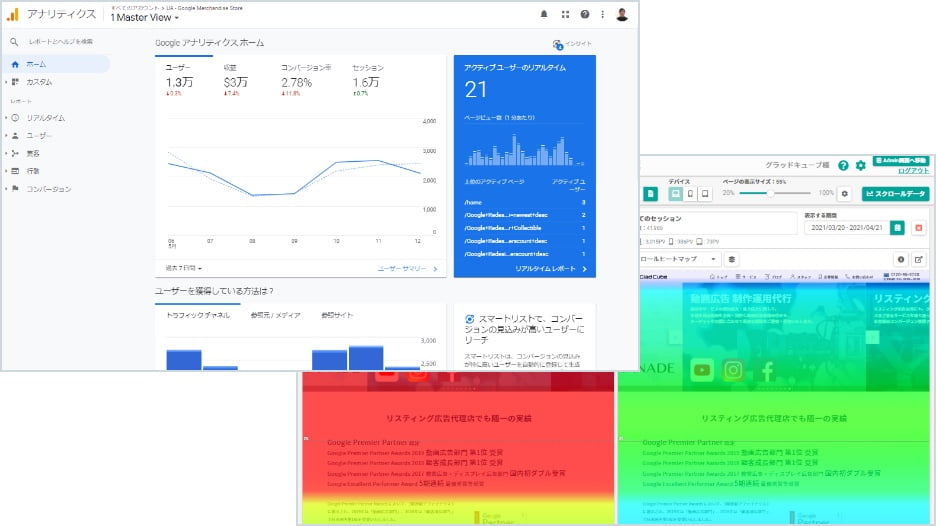936x526 pixels.
Task: Open the 1 Master View dropdown
Action: pos(145,18)
